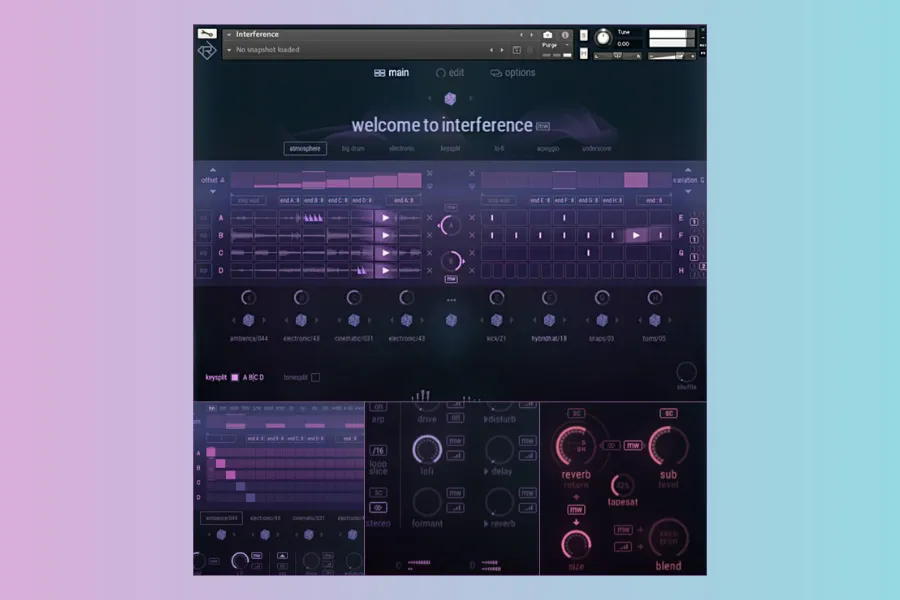
Task: Toggle the keysplit checkbox
Action: pos(235,377)
